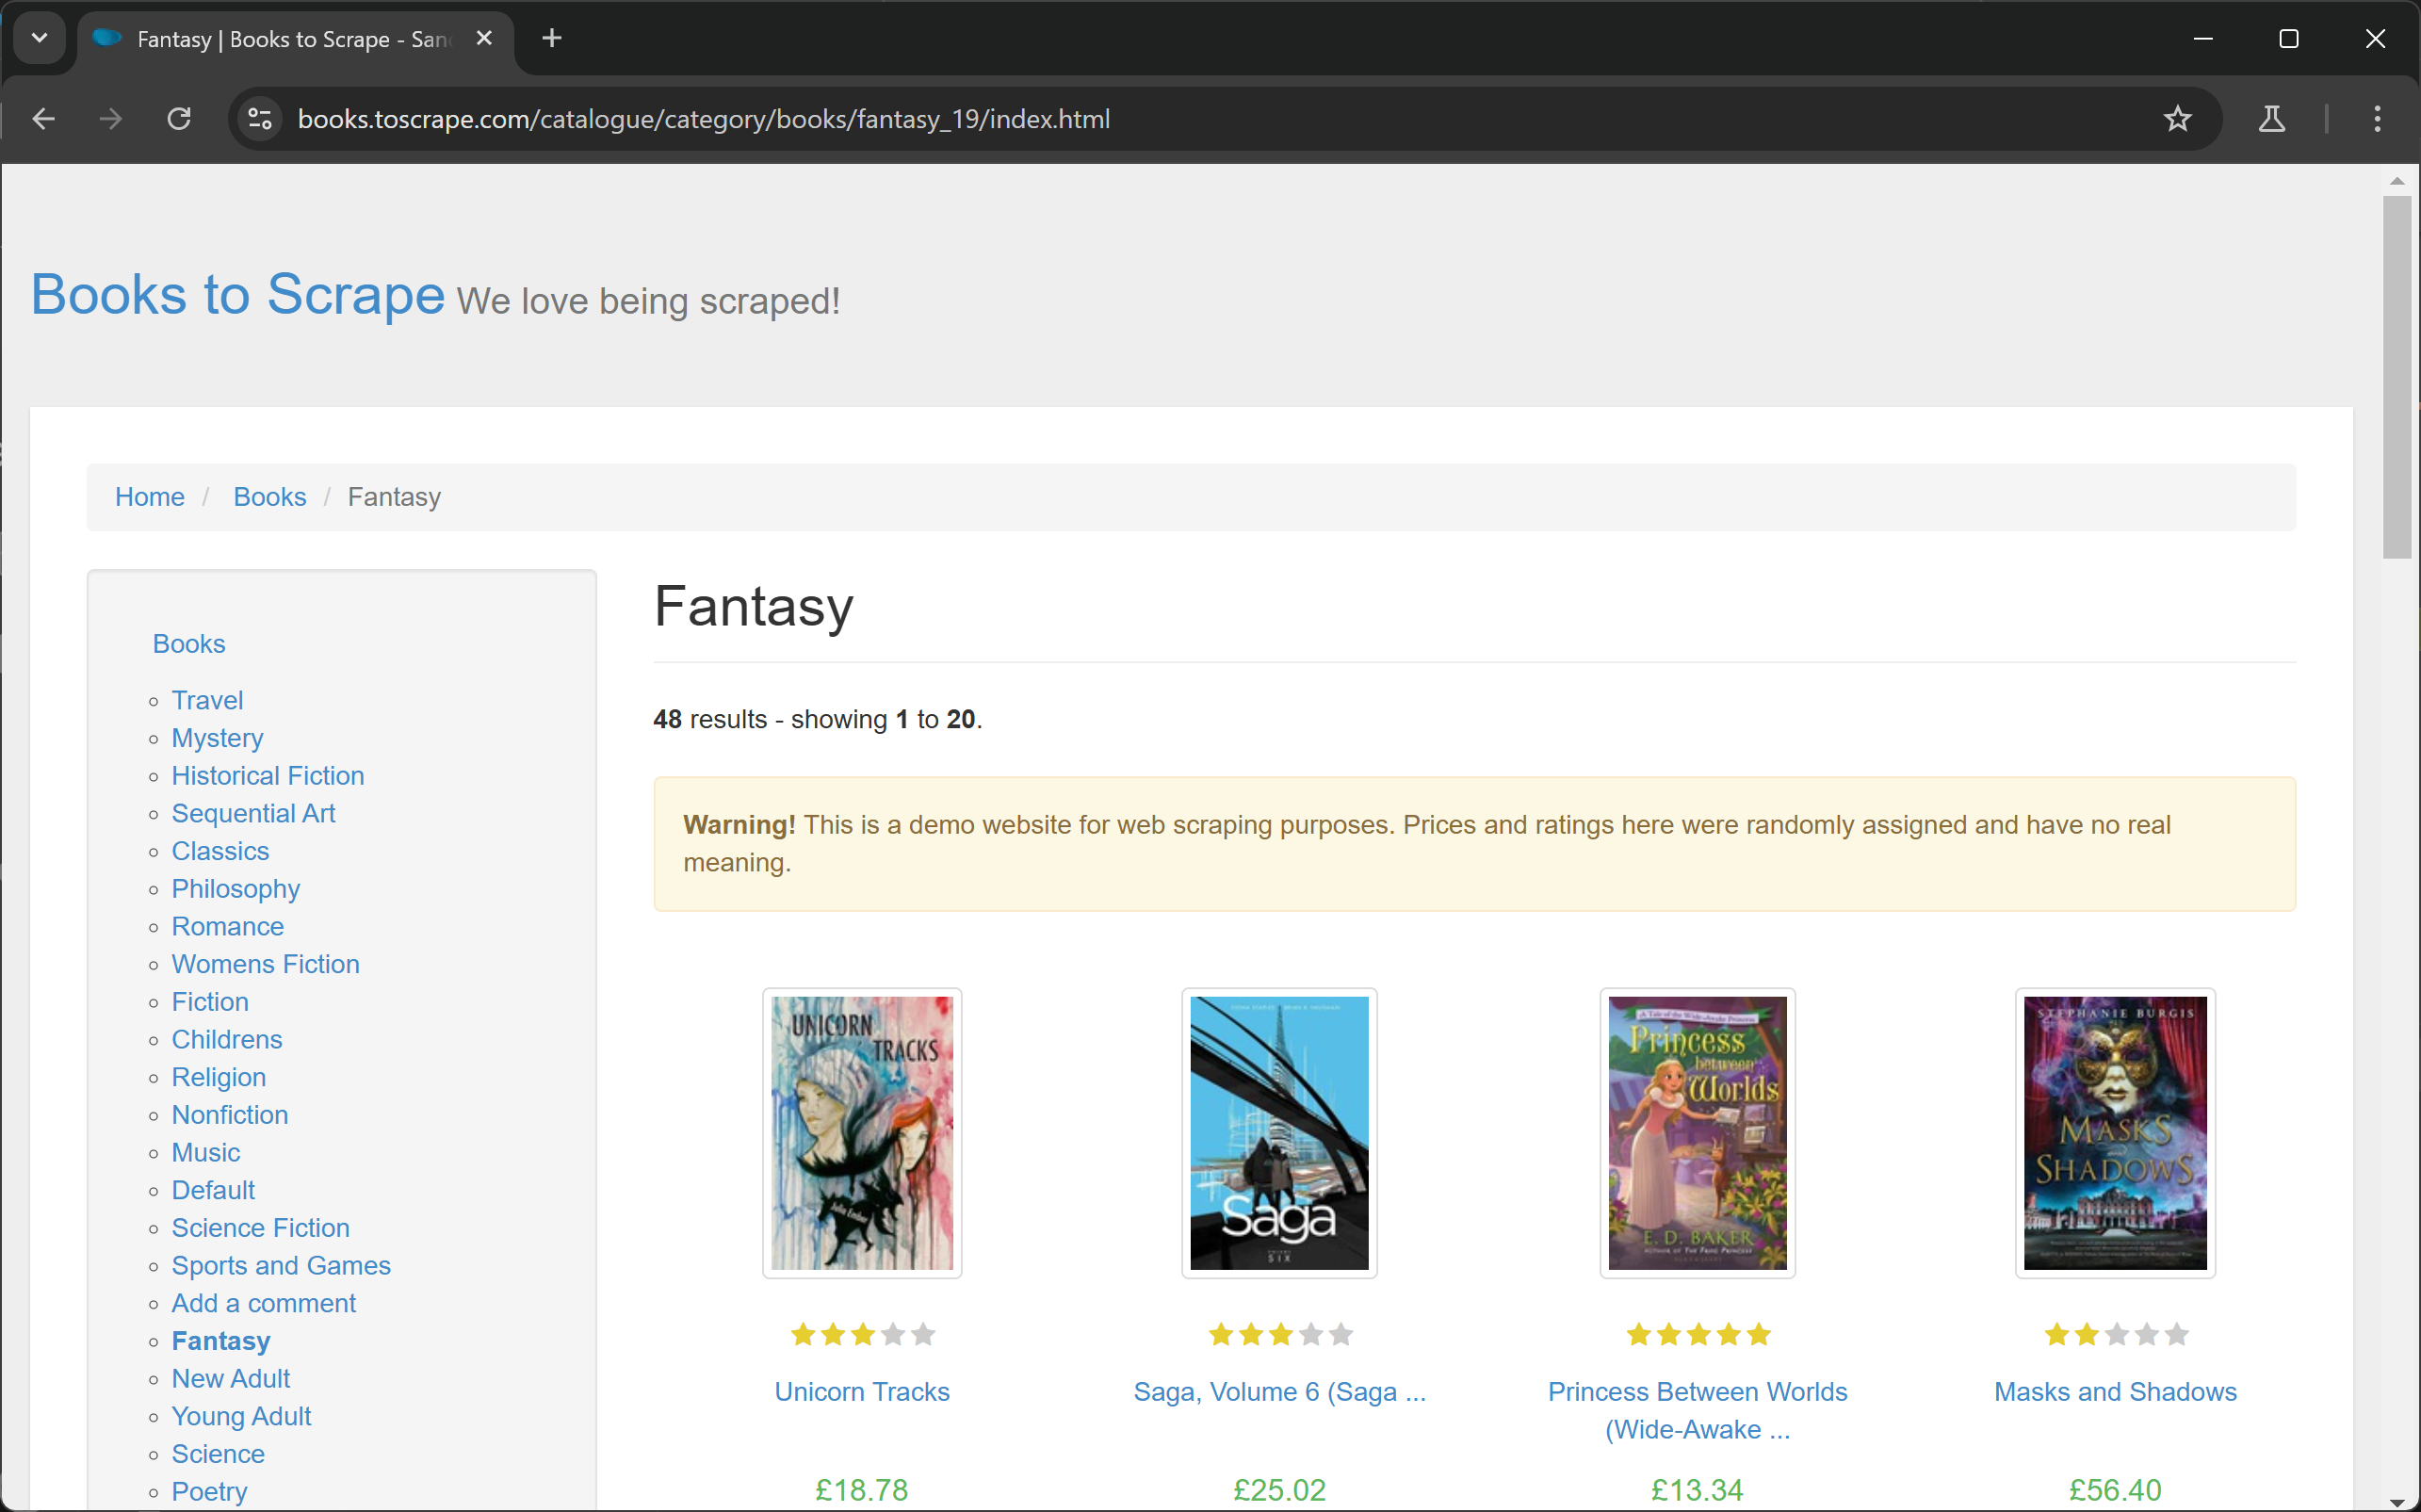Navigate back using the back arrow
Viewport: 2421px width, 1512px height.
pyautogui.click(x=43, y=119)
